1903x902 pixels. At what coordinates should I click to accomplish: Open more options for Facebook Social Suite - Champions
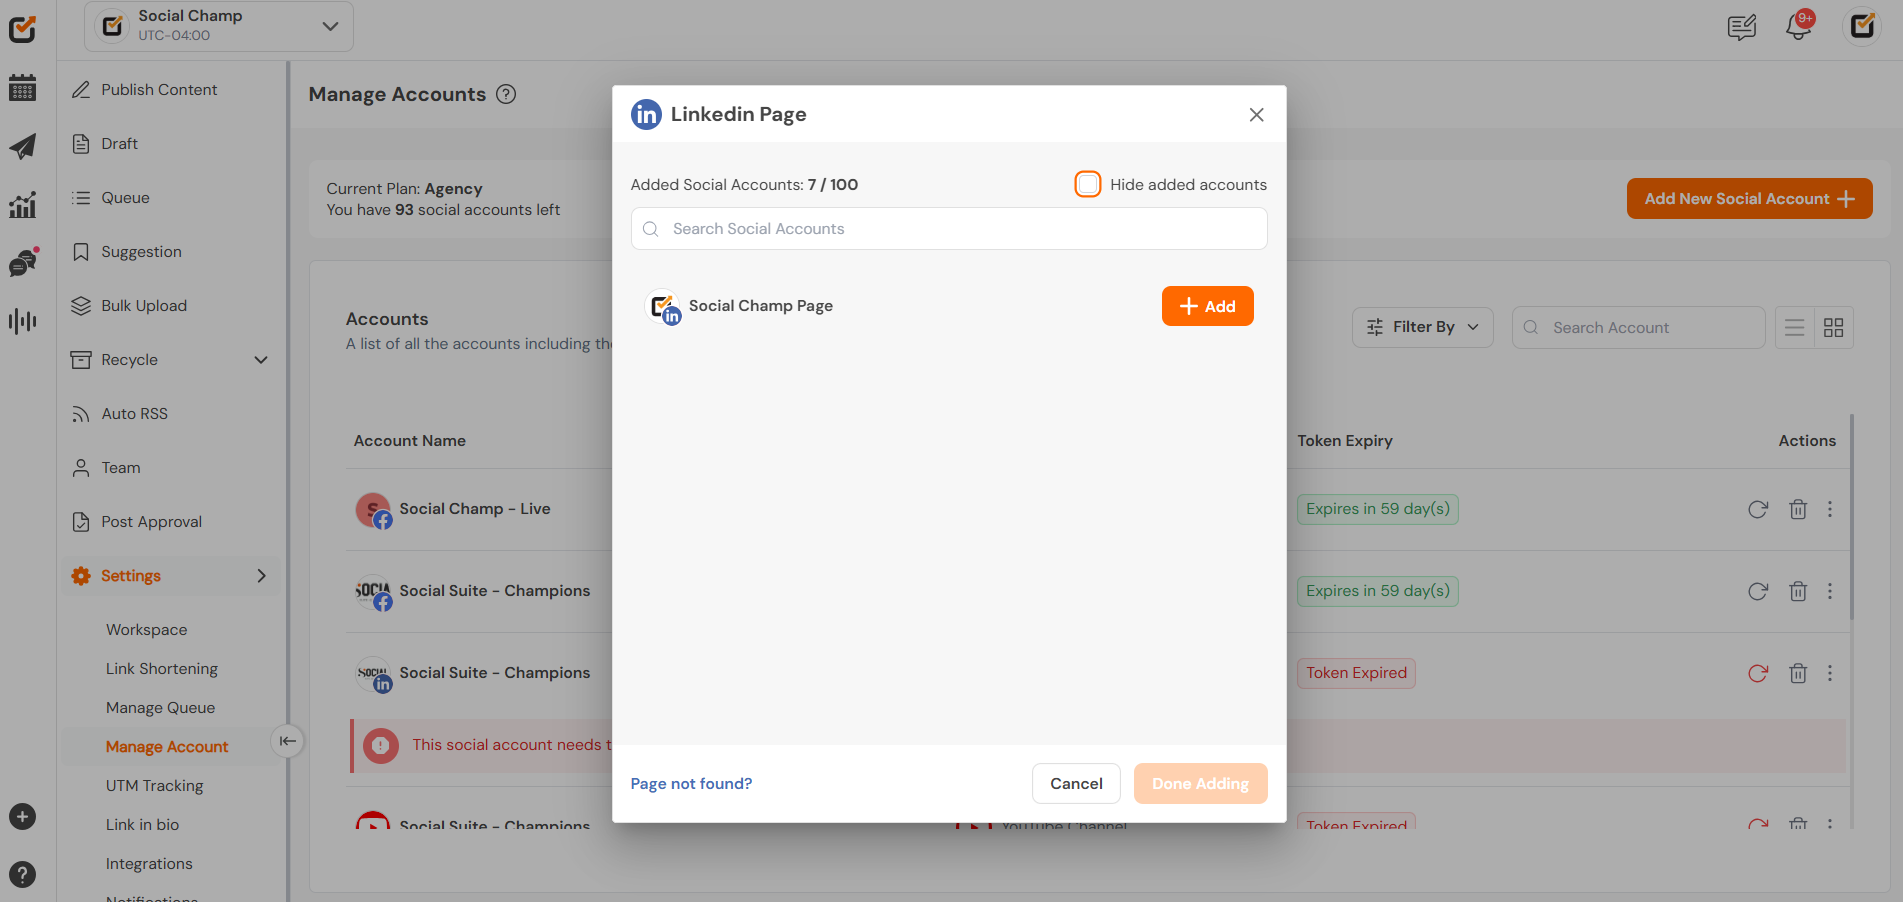tap(1830, 591)
